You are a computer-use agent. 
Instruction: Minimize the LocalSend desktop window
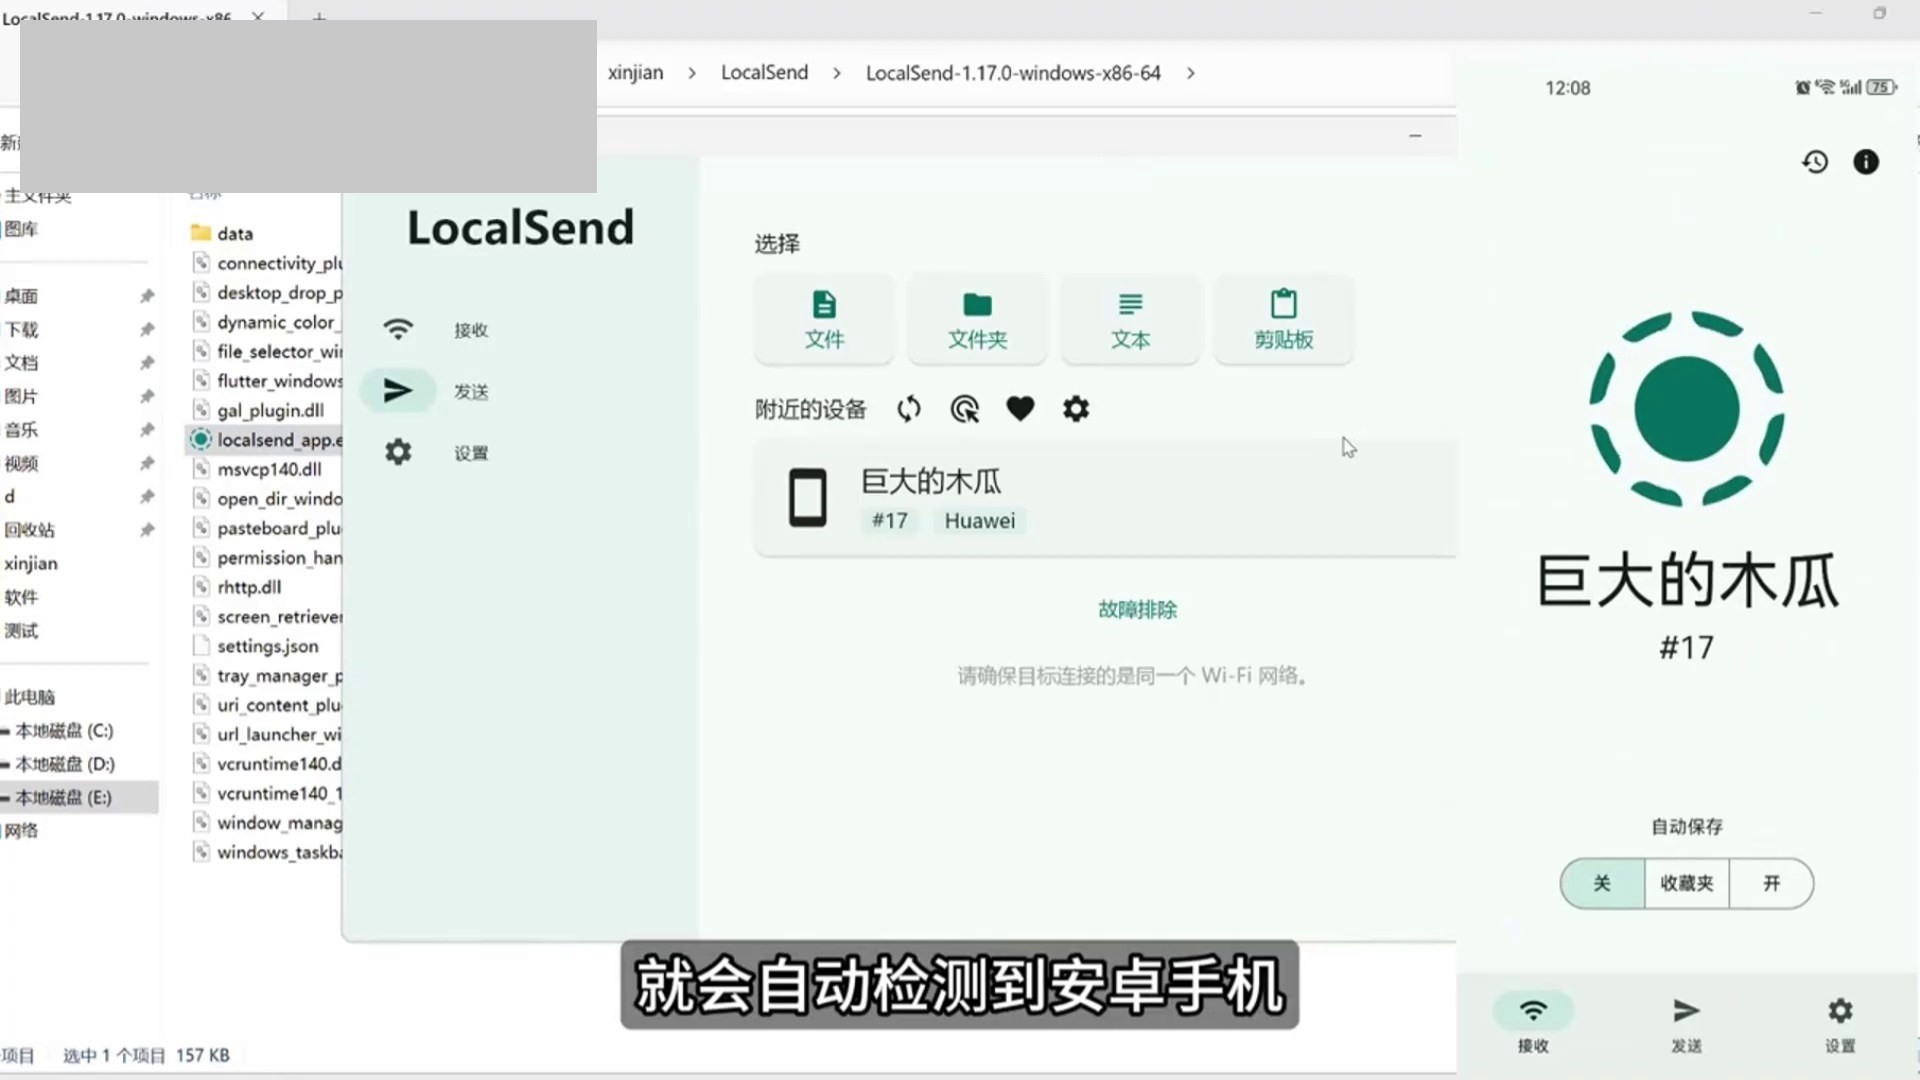click(x=1415, y=136)
